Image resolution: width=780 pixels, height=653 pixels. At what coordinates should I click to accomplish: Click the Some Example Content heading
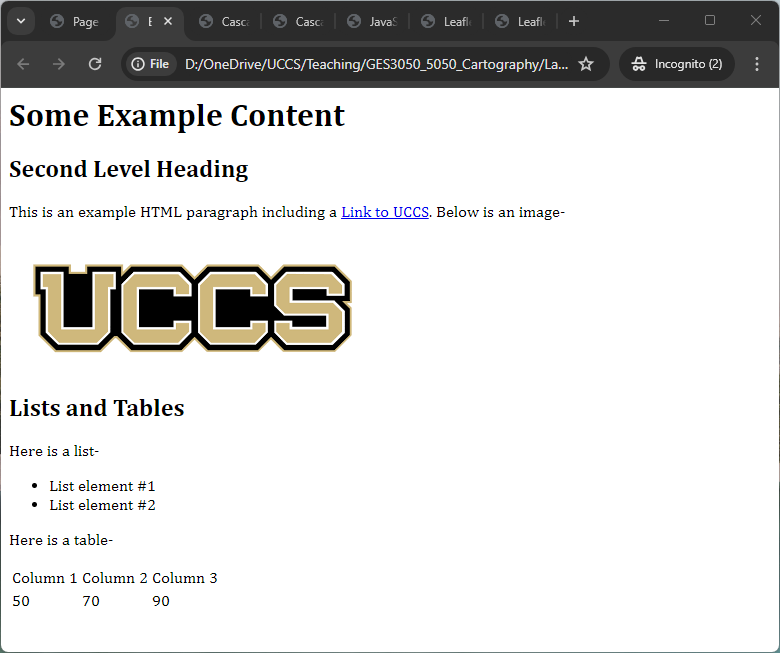177,116
